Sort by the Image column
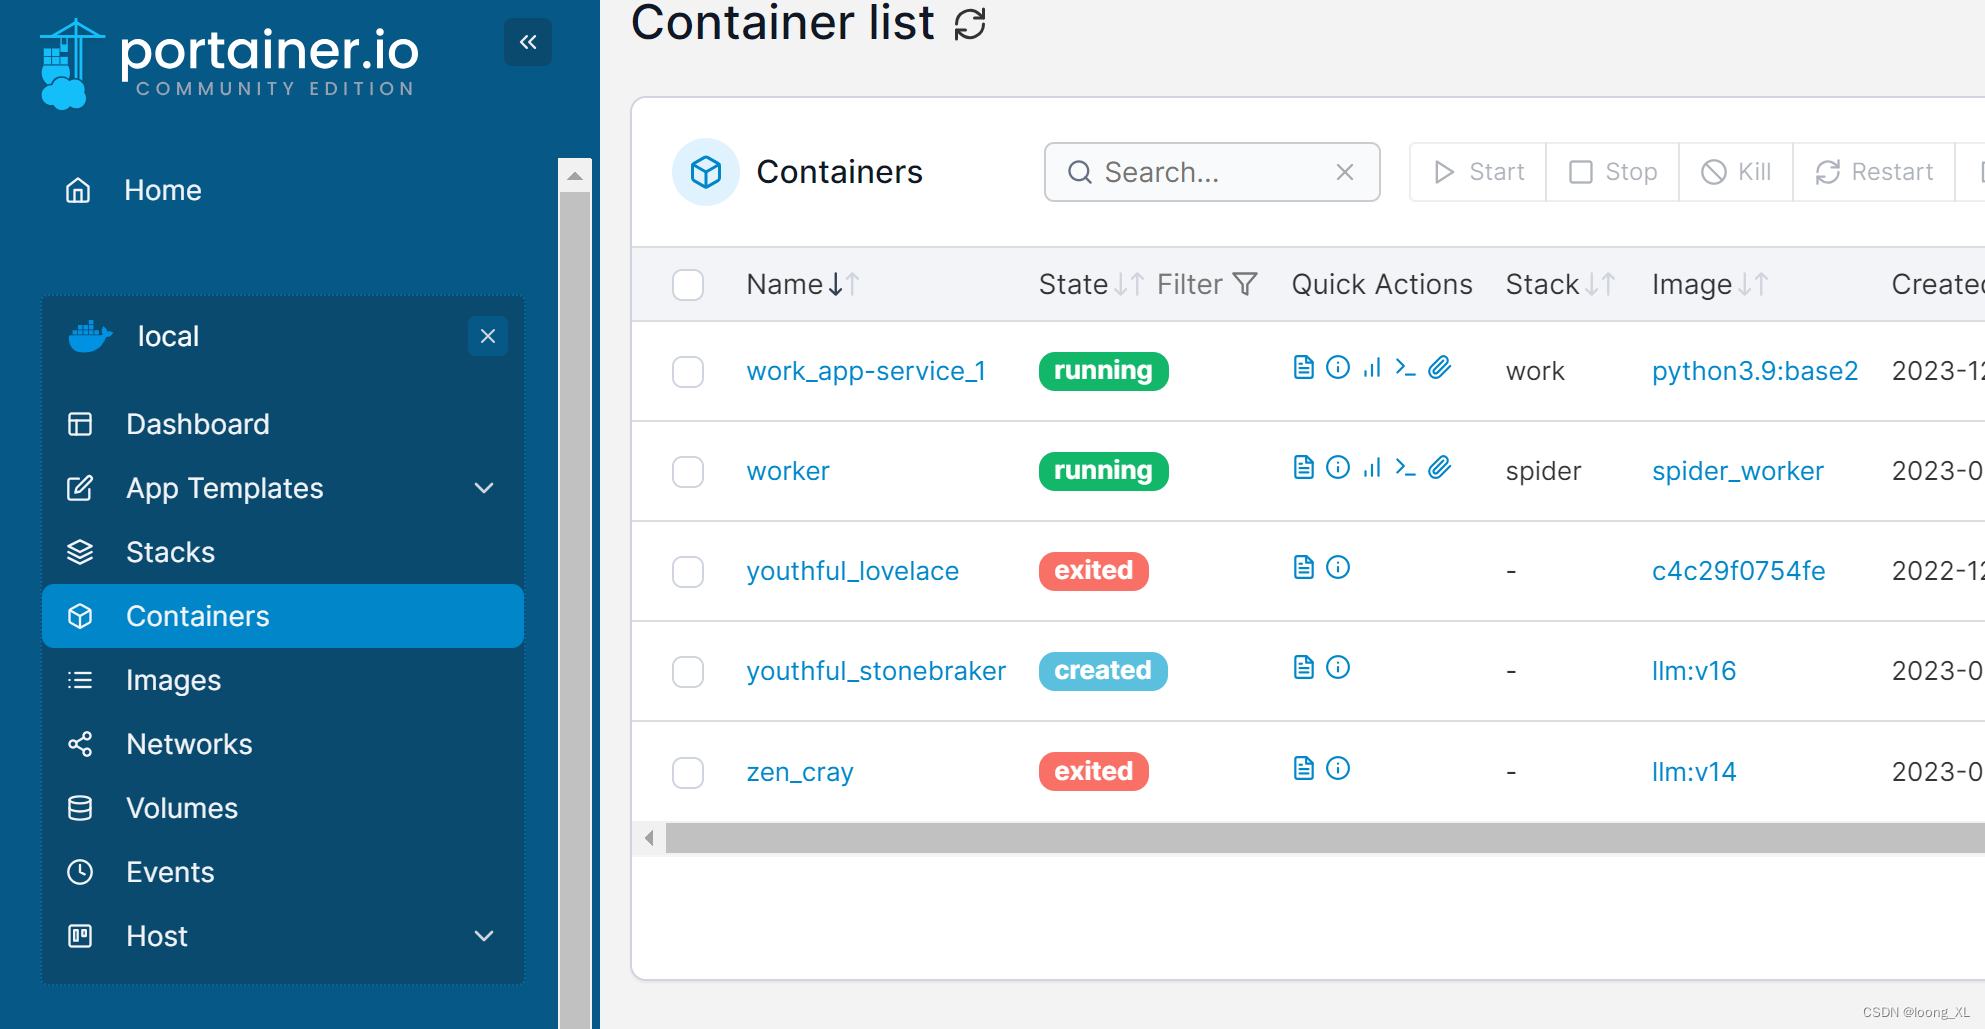Viewport: 1985px width, 1029px height. point(1710,285)
